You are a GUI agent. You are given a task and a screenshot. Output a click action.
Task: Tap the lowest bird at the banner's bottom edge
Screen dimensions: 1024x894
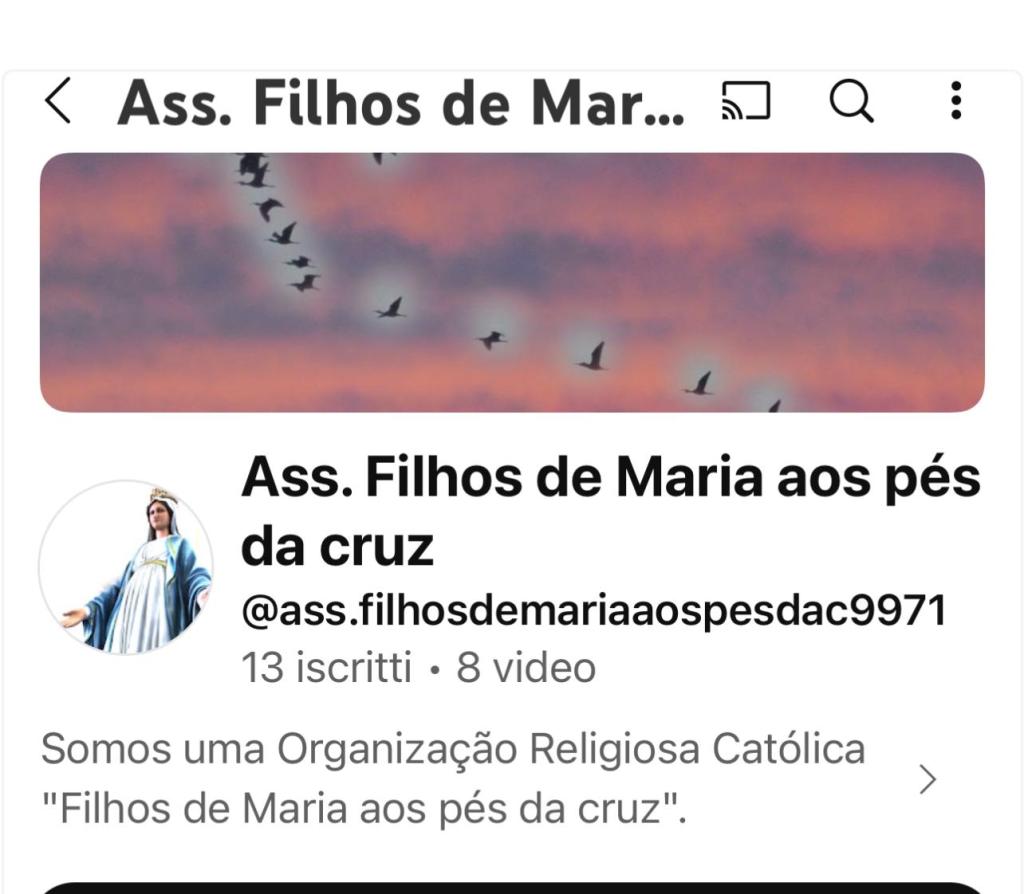pyautogui.click(x=775, y=406)
